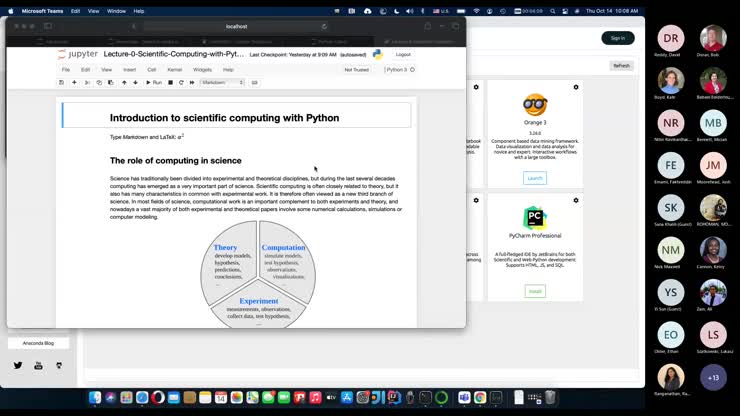Insert a cell below with plus icon
The height and width of the screenshot is (416, 740).
coord(74,82)
